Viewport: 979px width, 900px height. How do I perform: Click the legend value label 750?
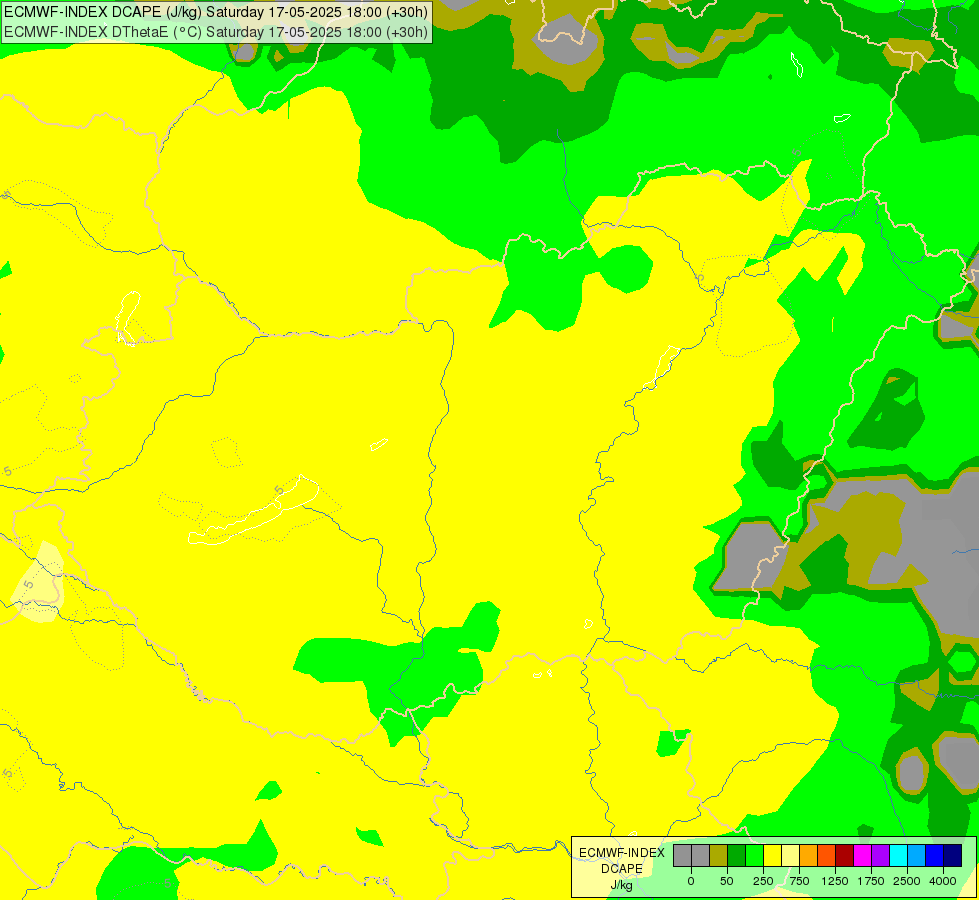[x=799, y=881]
